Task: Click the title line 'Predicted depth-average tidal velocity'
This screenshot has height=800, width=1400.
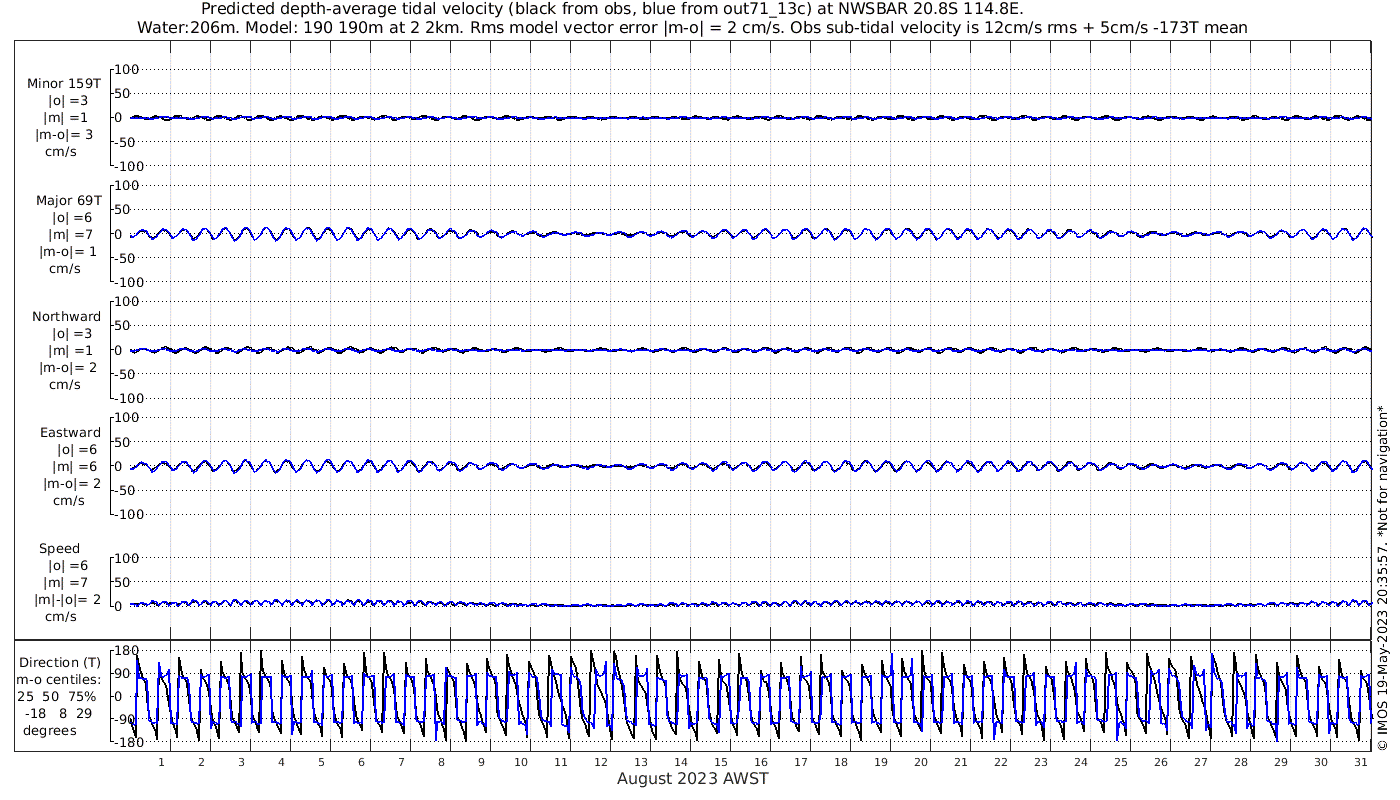Action: coord(612,9)
